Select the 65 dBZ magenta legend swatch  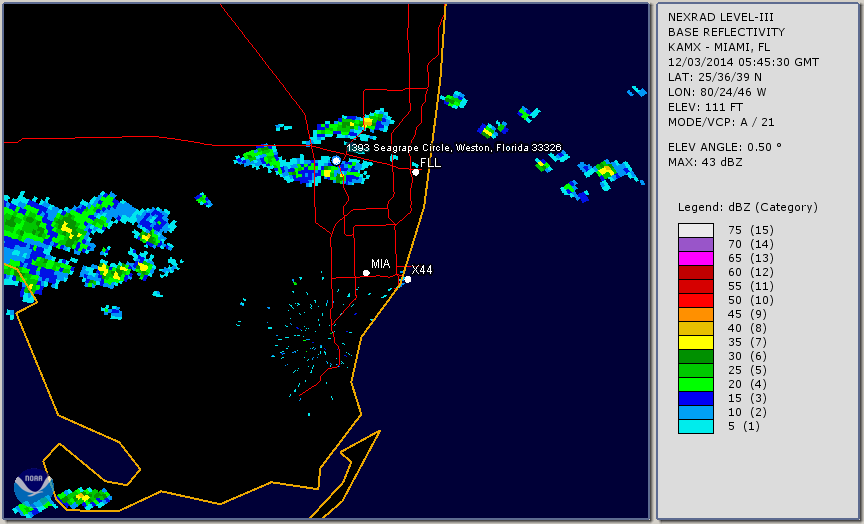[x=696, y=258]
